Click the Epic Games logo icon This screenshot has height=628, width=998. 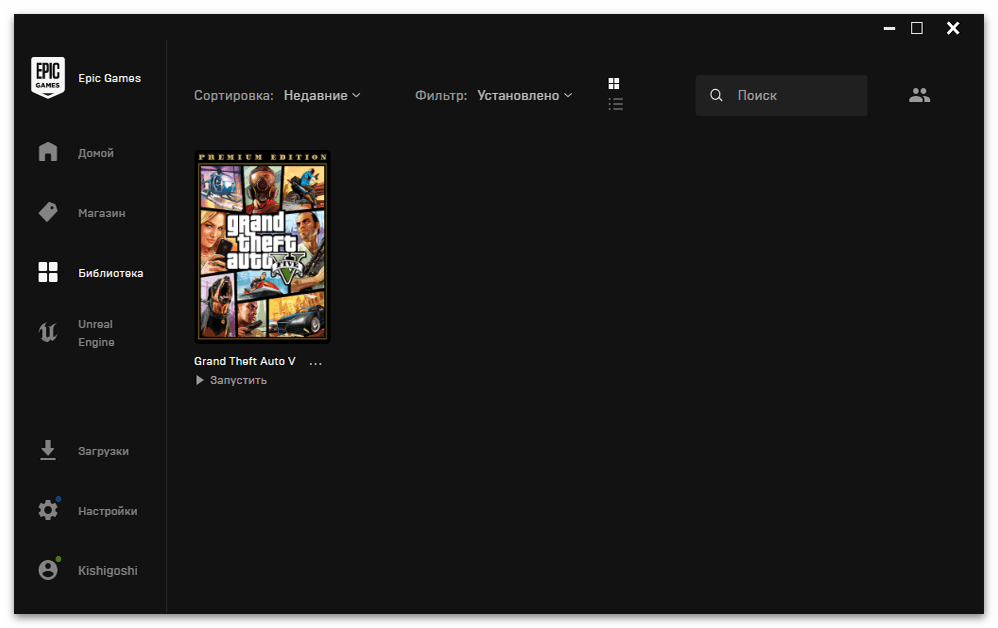(47, 78)
